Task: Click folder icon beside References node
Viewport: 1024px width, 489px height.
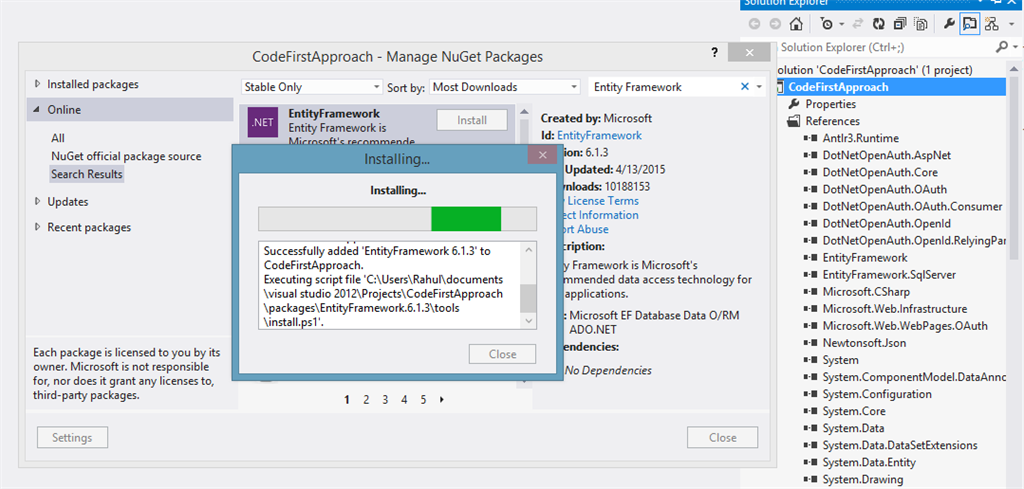Action: (794, 121)
